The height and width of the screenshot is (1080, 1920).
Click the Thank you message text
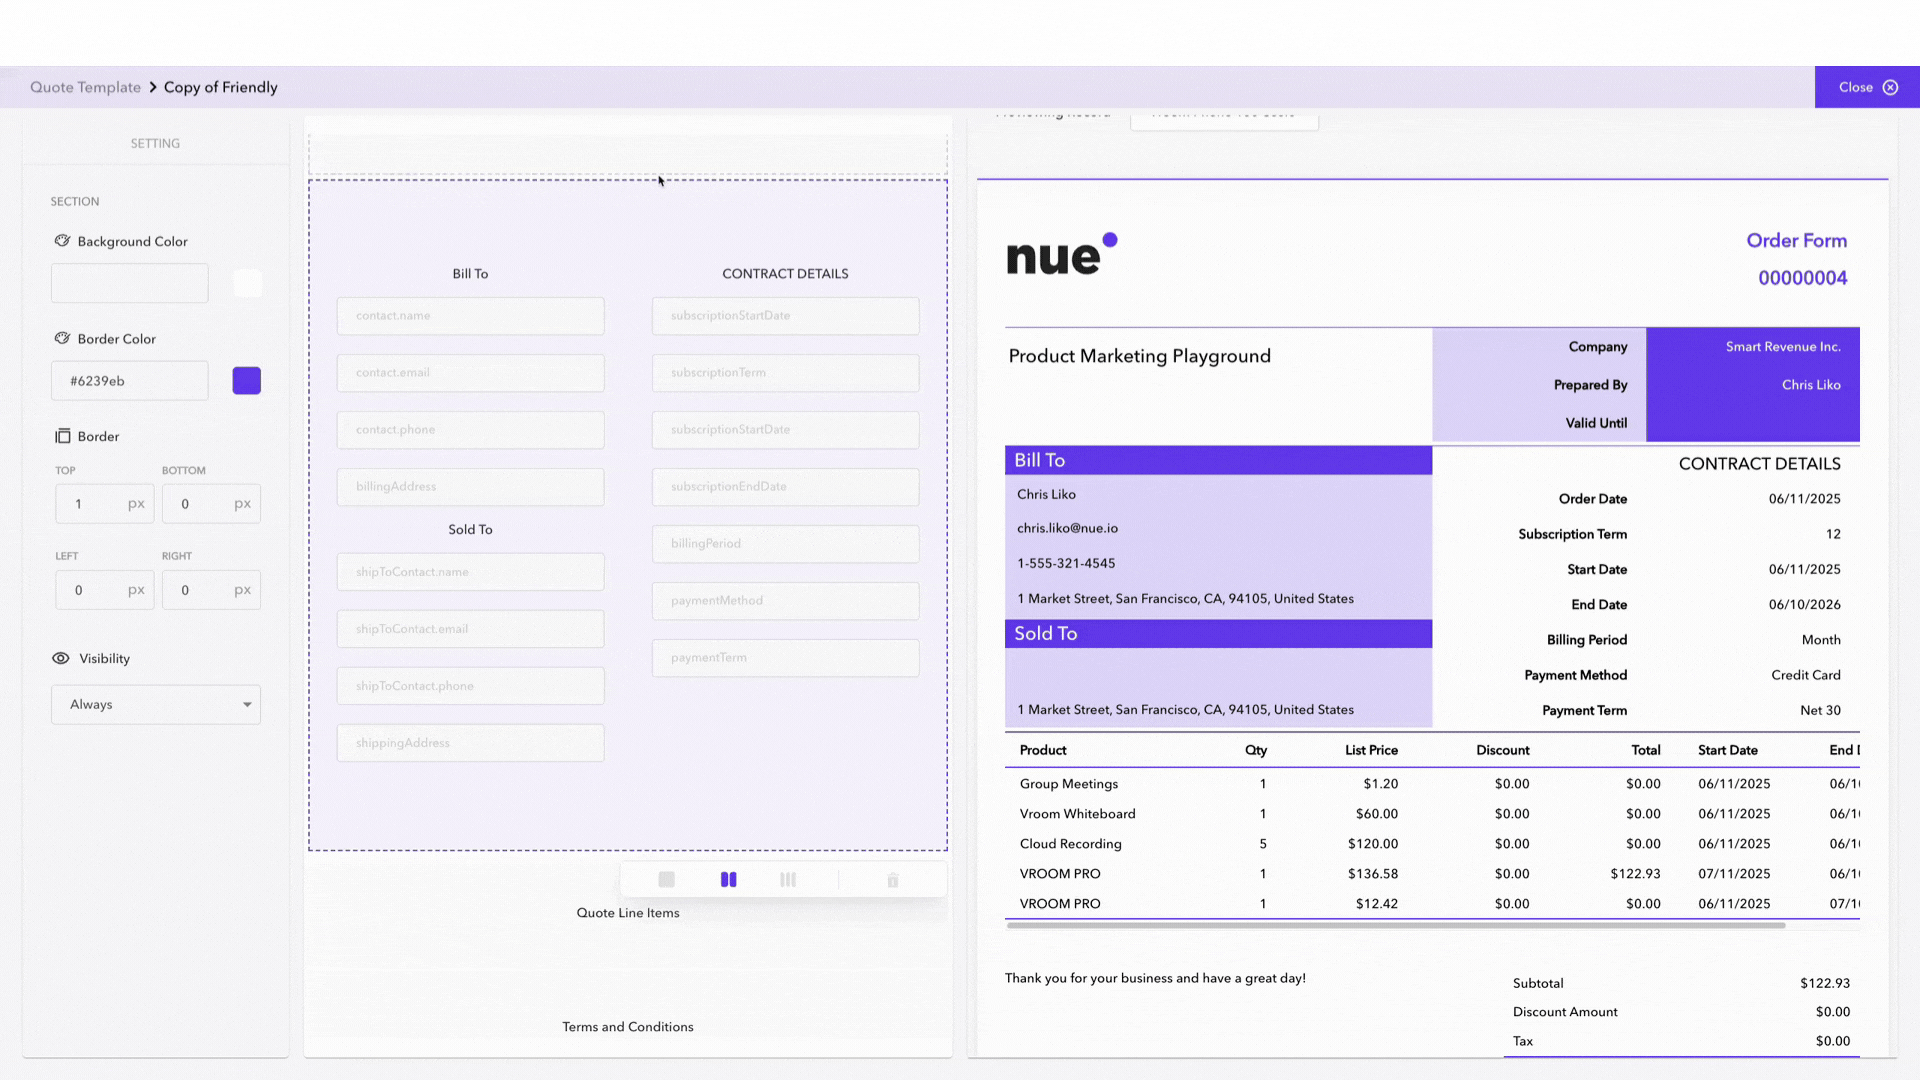[1155, 978]
